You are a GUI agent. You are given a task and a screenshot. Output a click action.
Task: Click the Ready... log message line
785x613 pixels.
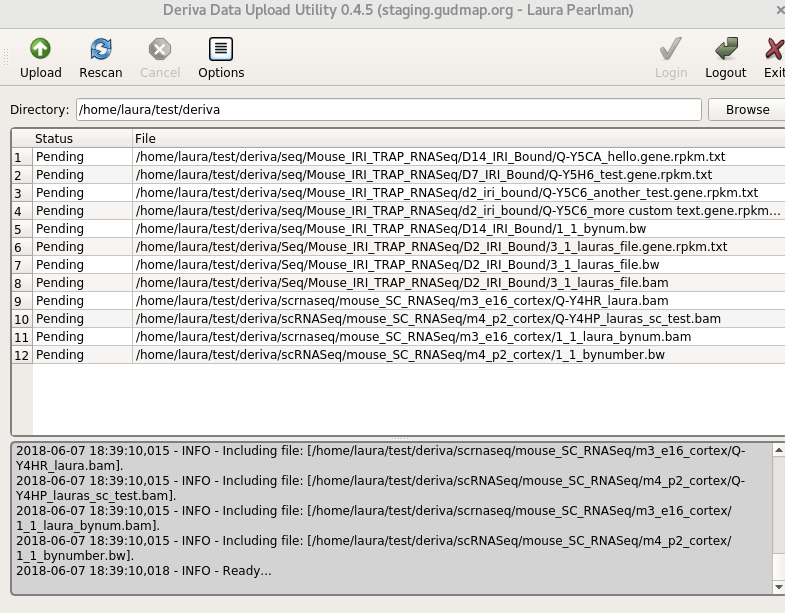pos(144,571)
